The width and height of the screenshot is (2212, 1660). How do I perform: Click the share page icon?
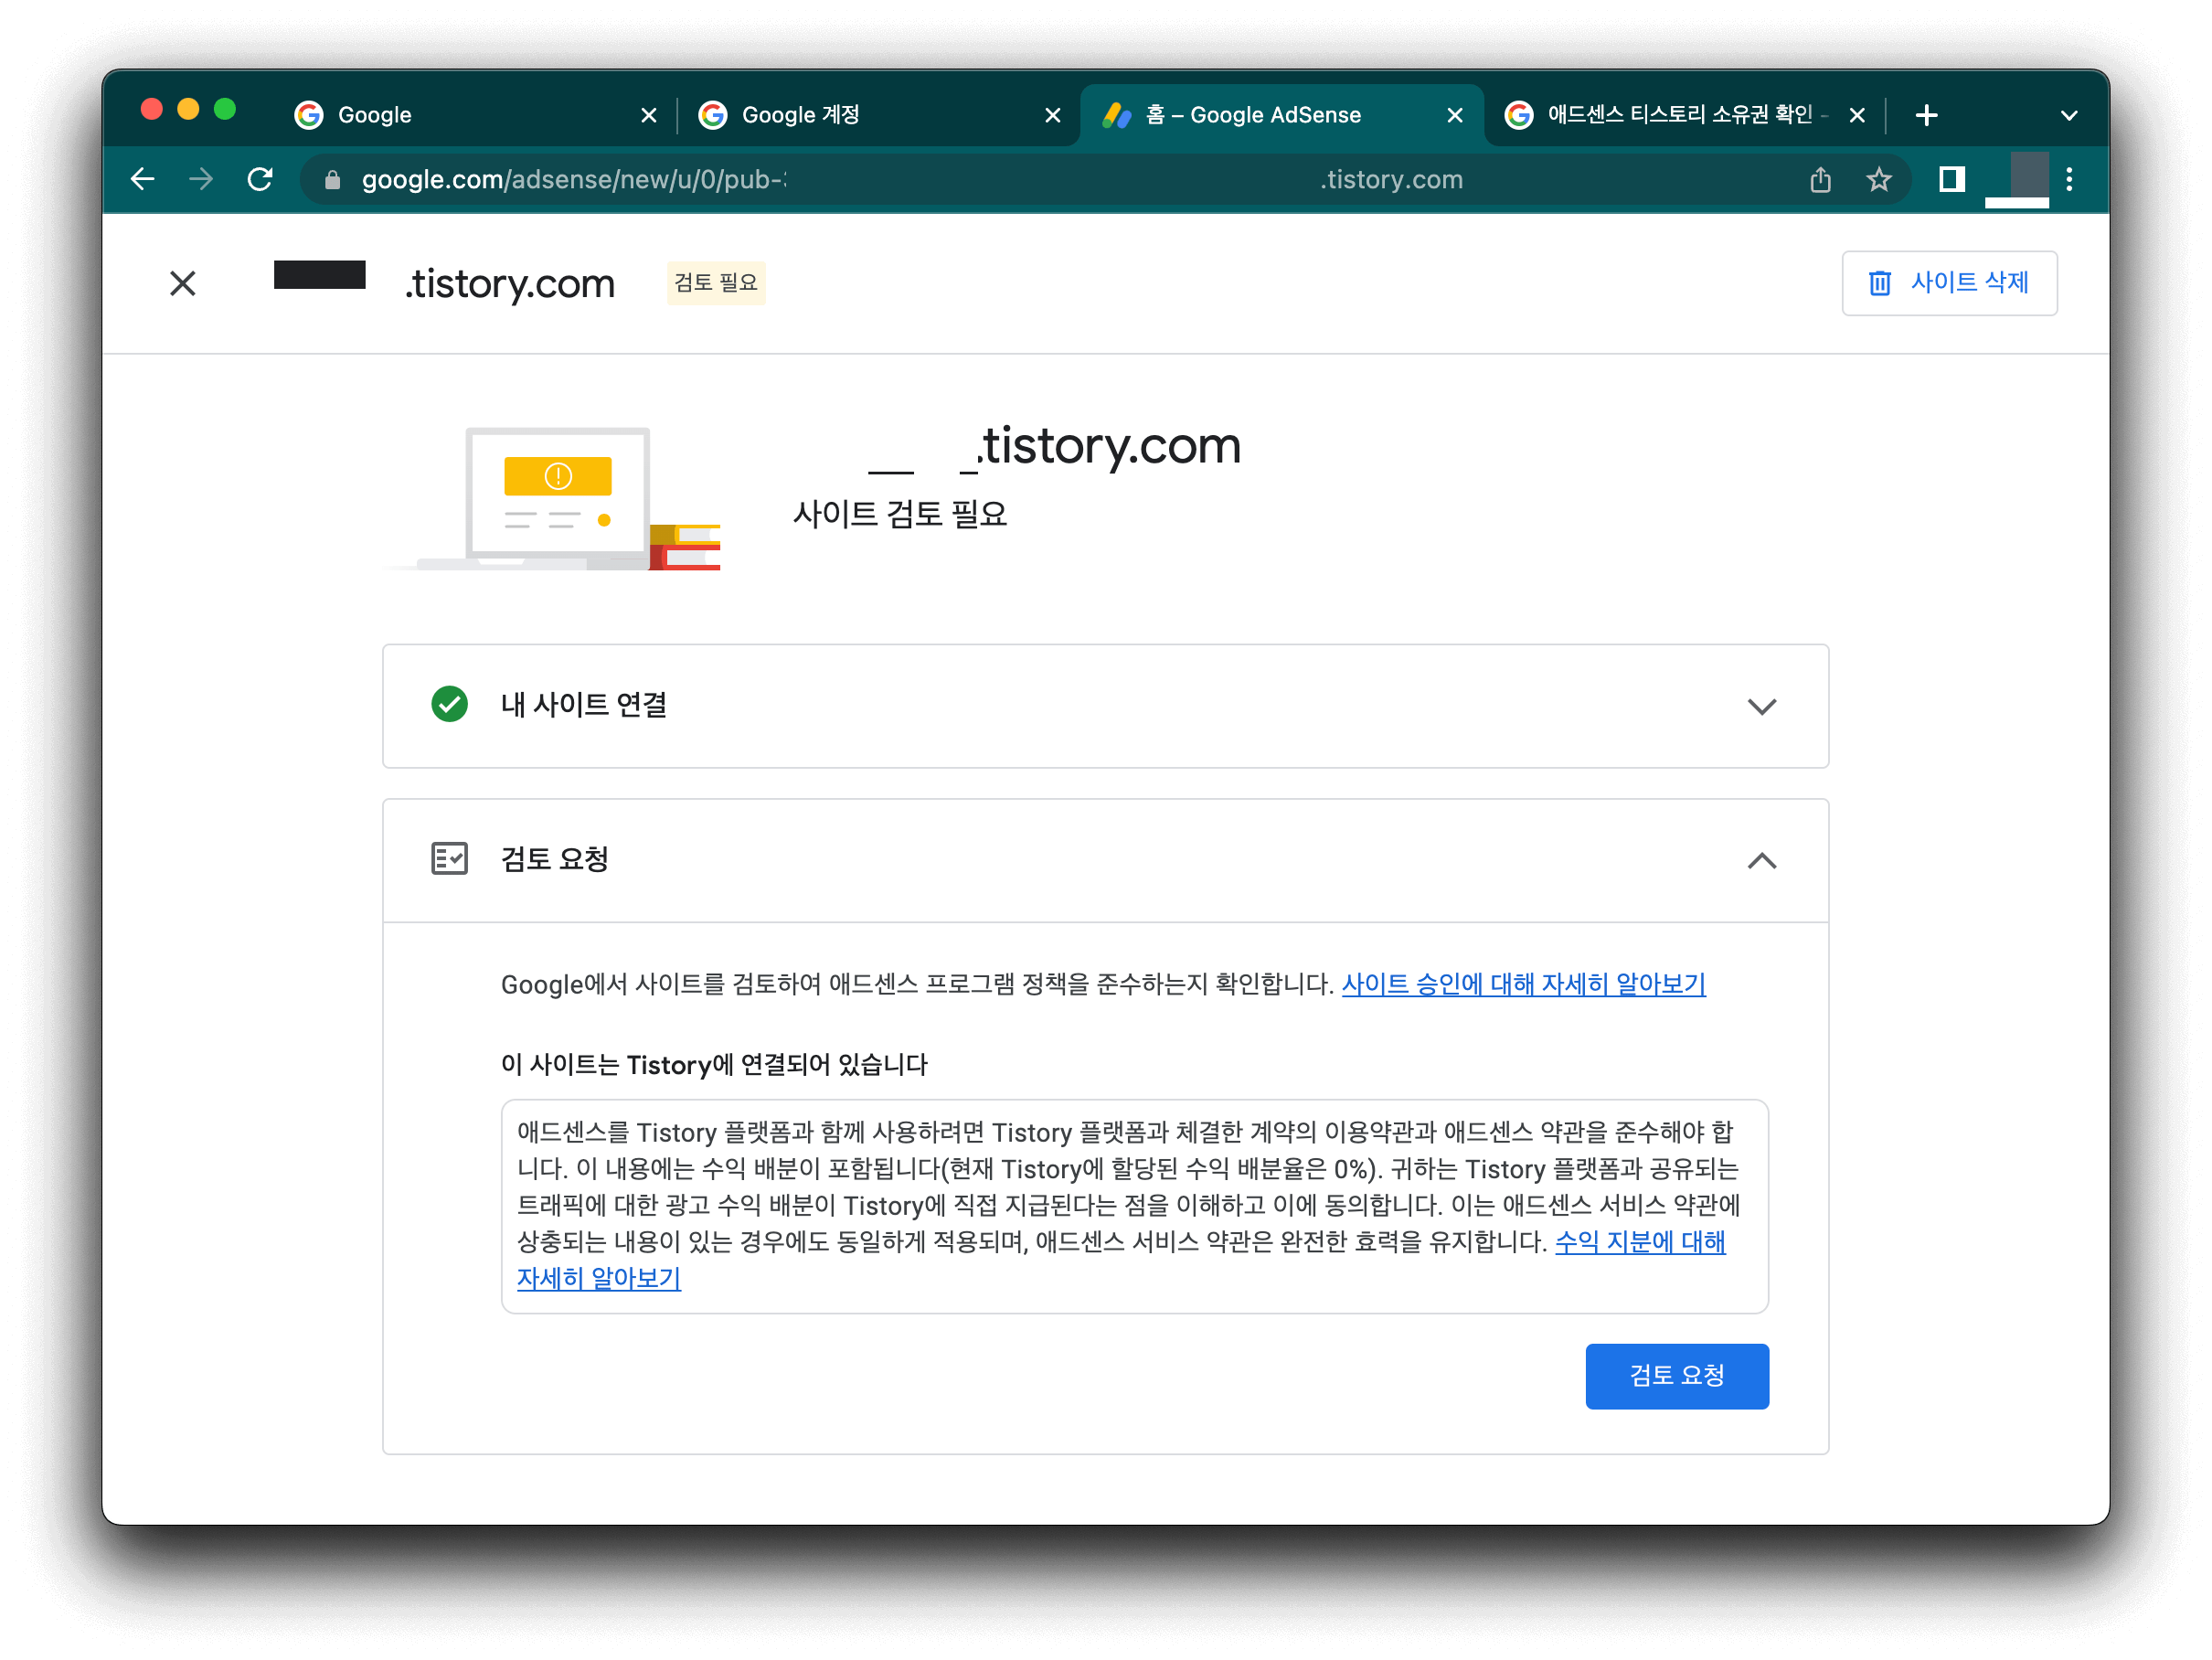[1820, 180]
